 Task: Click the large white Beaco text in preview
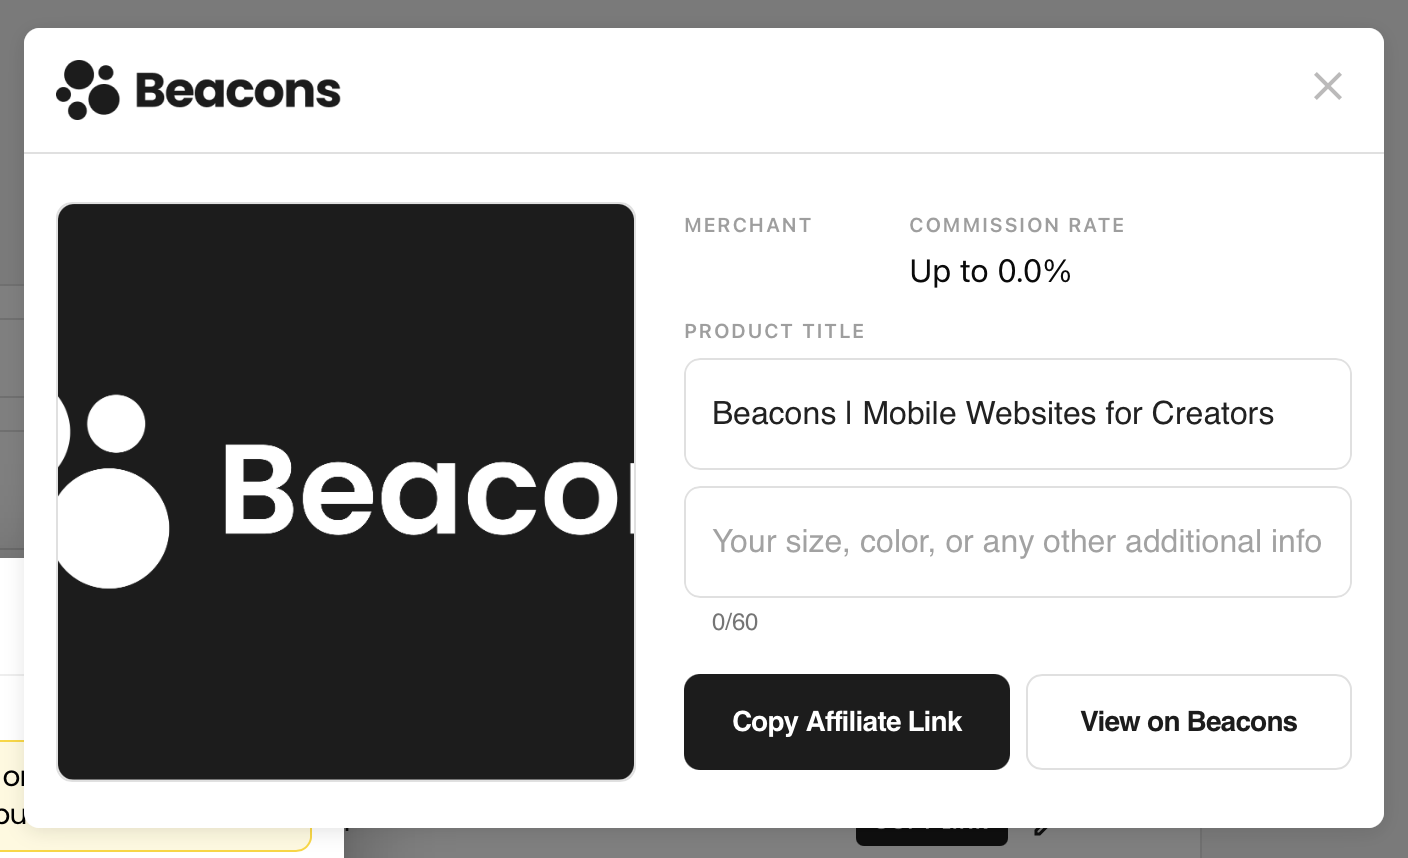click(427, 490)
